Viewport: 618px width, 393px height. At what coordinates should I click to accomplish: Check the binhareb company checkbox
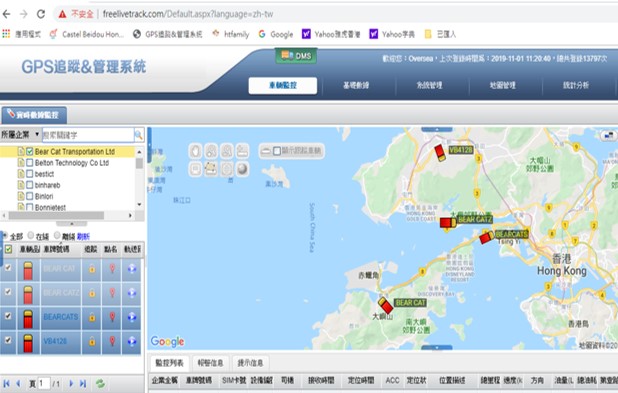pyautogui.click(x=30, y=185)
